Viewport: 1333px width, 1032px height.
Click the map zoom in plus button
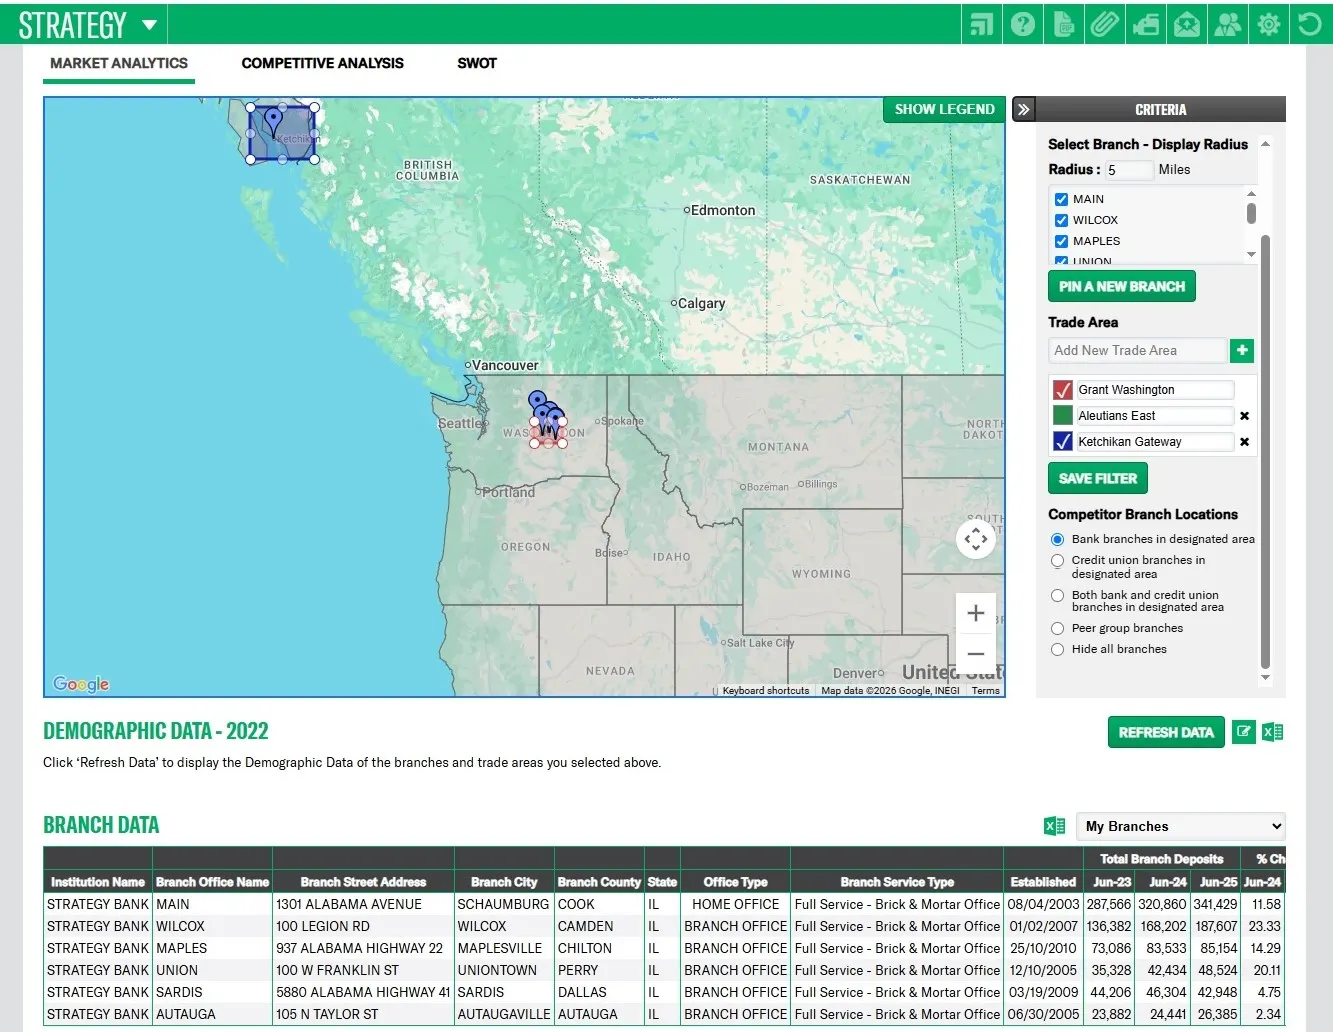click(976, 613)
